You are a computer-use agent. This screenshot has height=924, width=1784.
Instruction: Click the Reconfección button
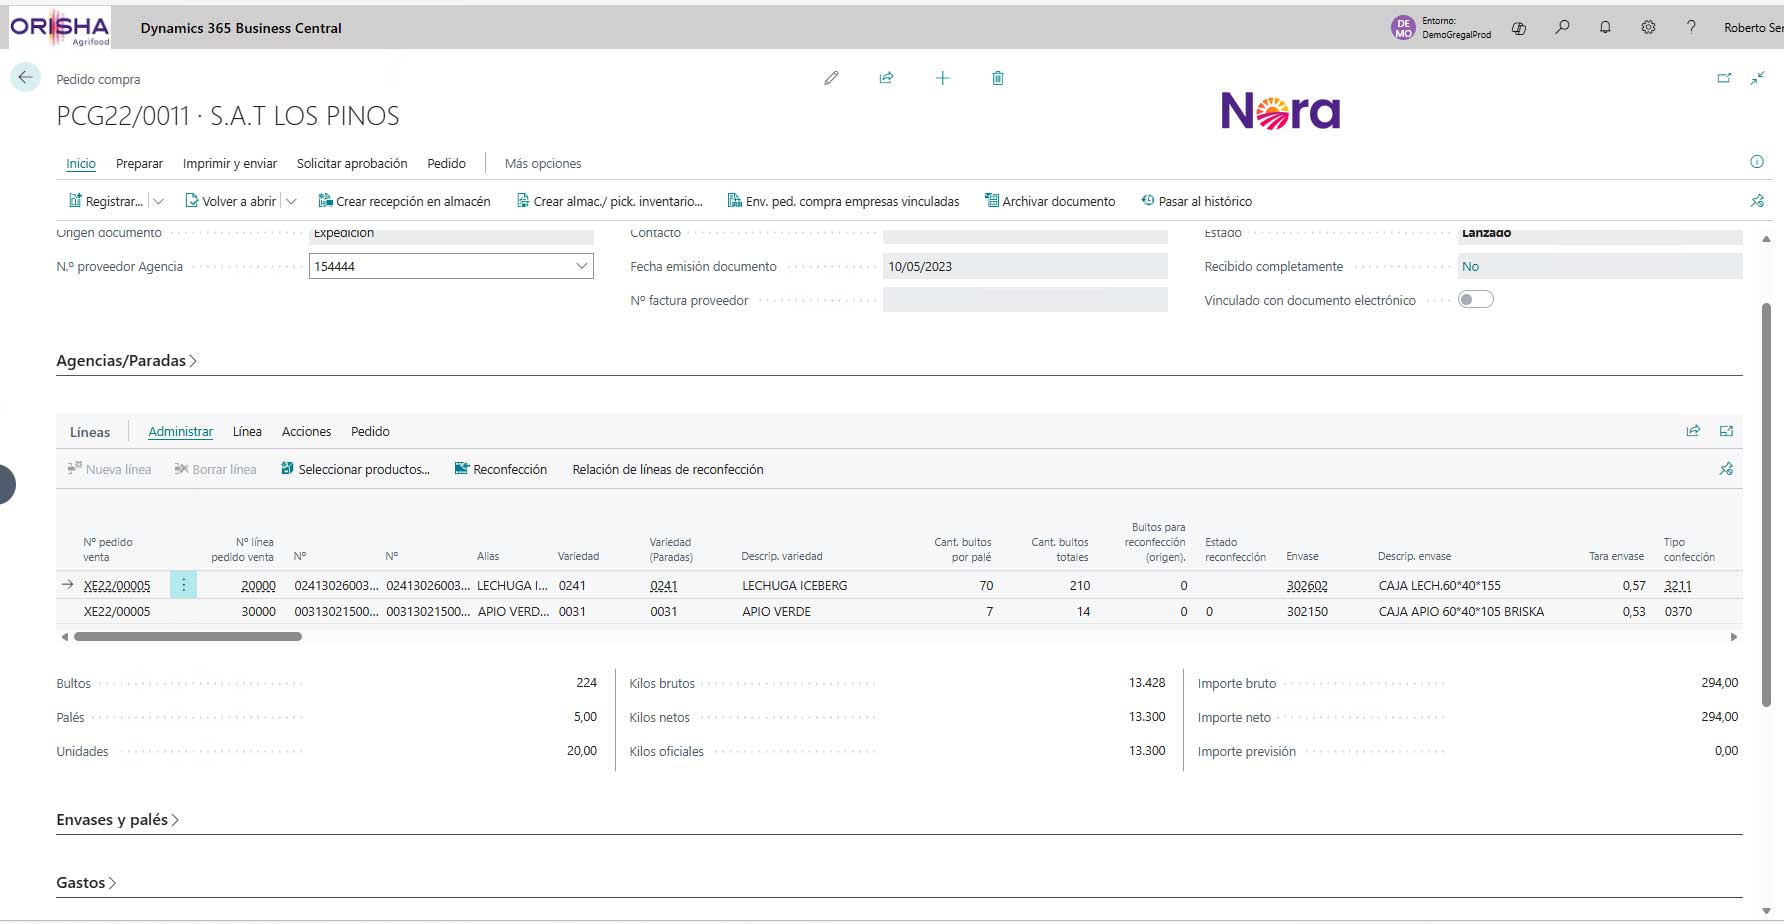pyautogui.click(x=501, y=469)
